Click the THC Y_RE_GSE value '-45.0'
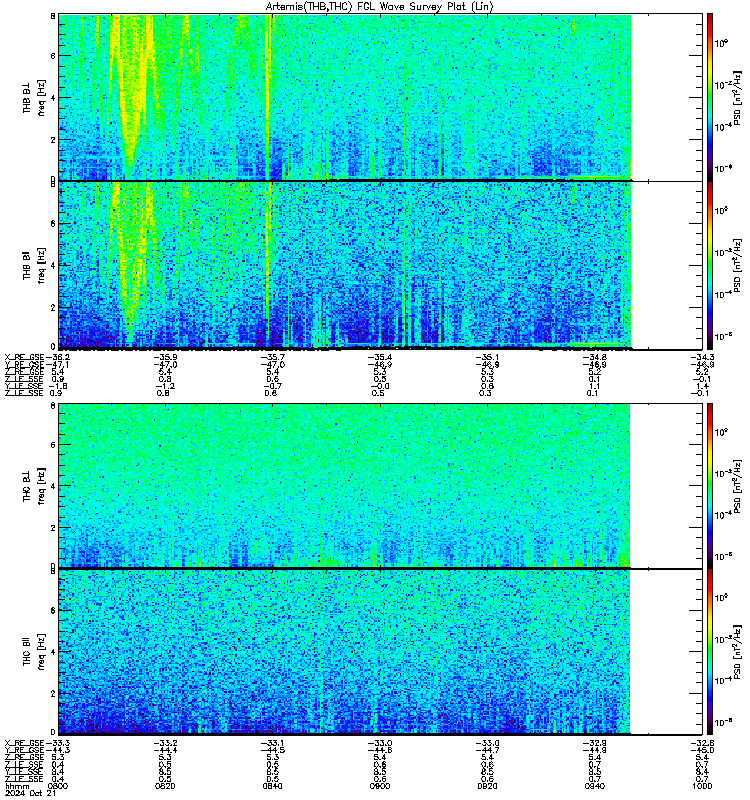 click(x=702, y=750)
